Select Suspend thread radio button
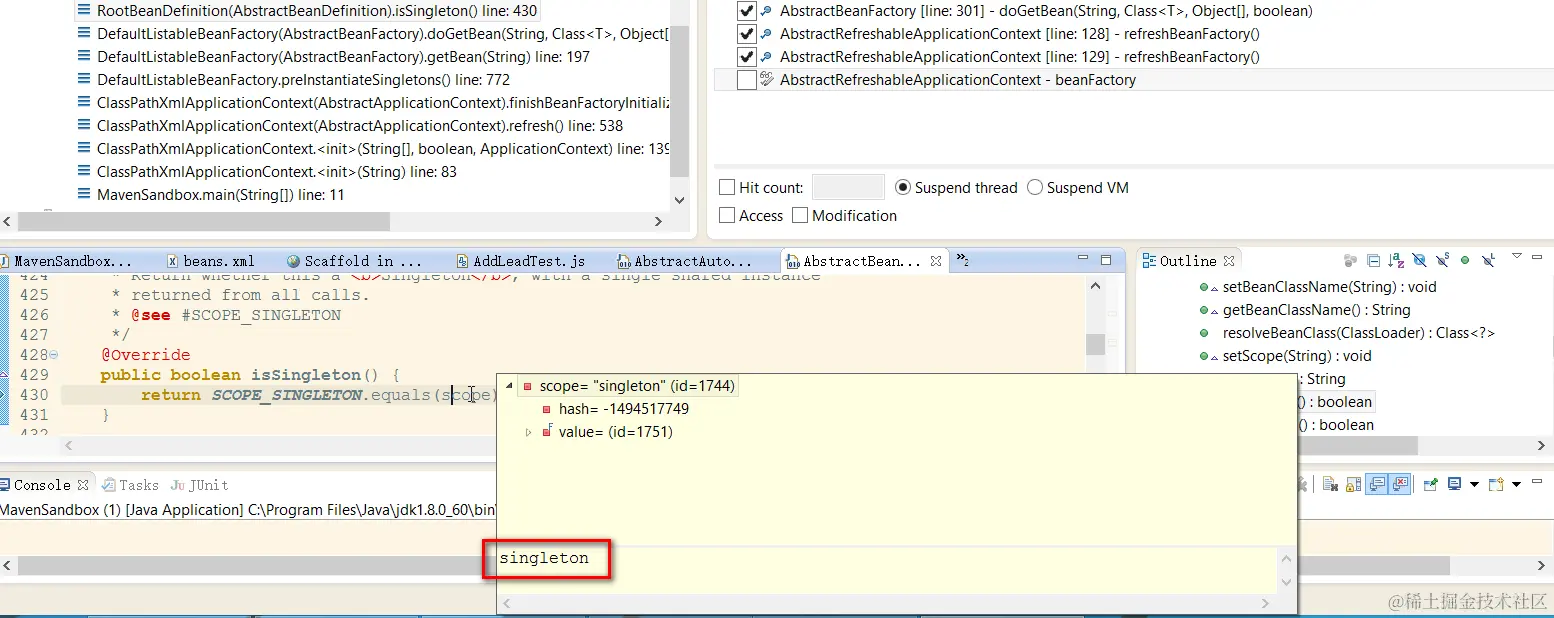Viewport: 1554px width, 618px height. click(903, 187)
